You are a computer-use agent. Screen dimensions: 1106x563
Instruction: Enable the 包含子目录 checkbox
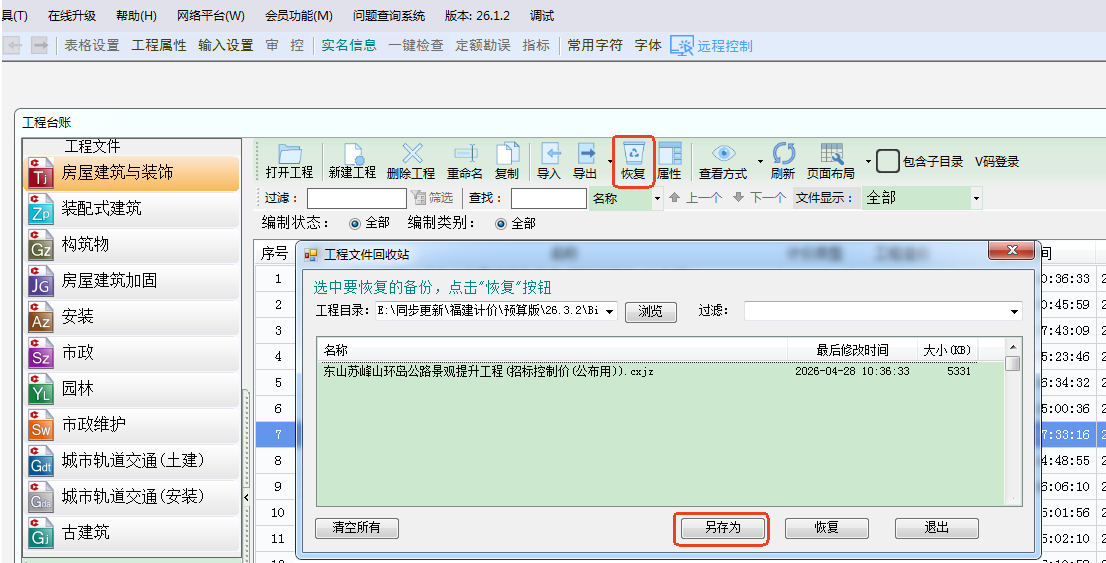(x=888, y=161)
